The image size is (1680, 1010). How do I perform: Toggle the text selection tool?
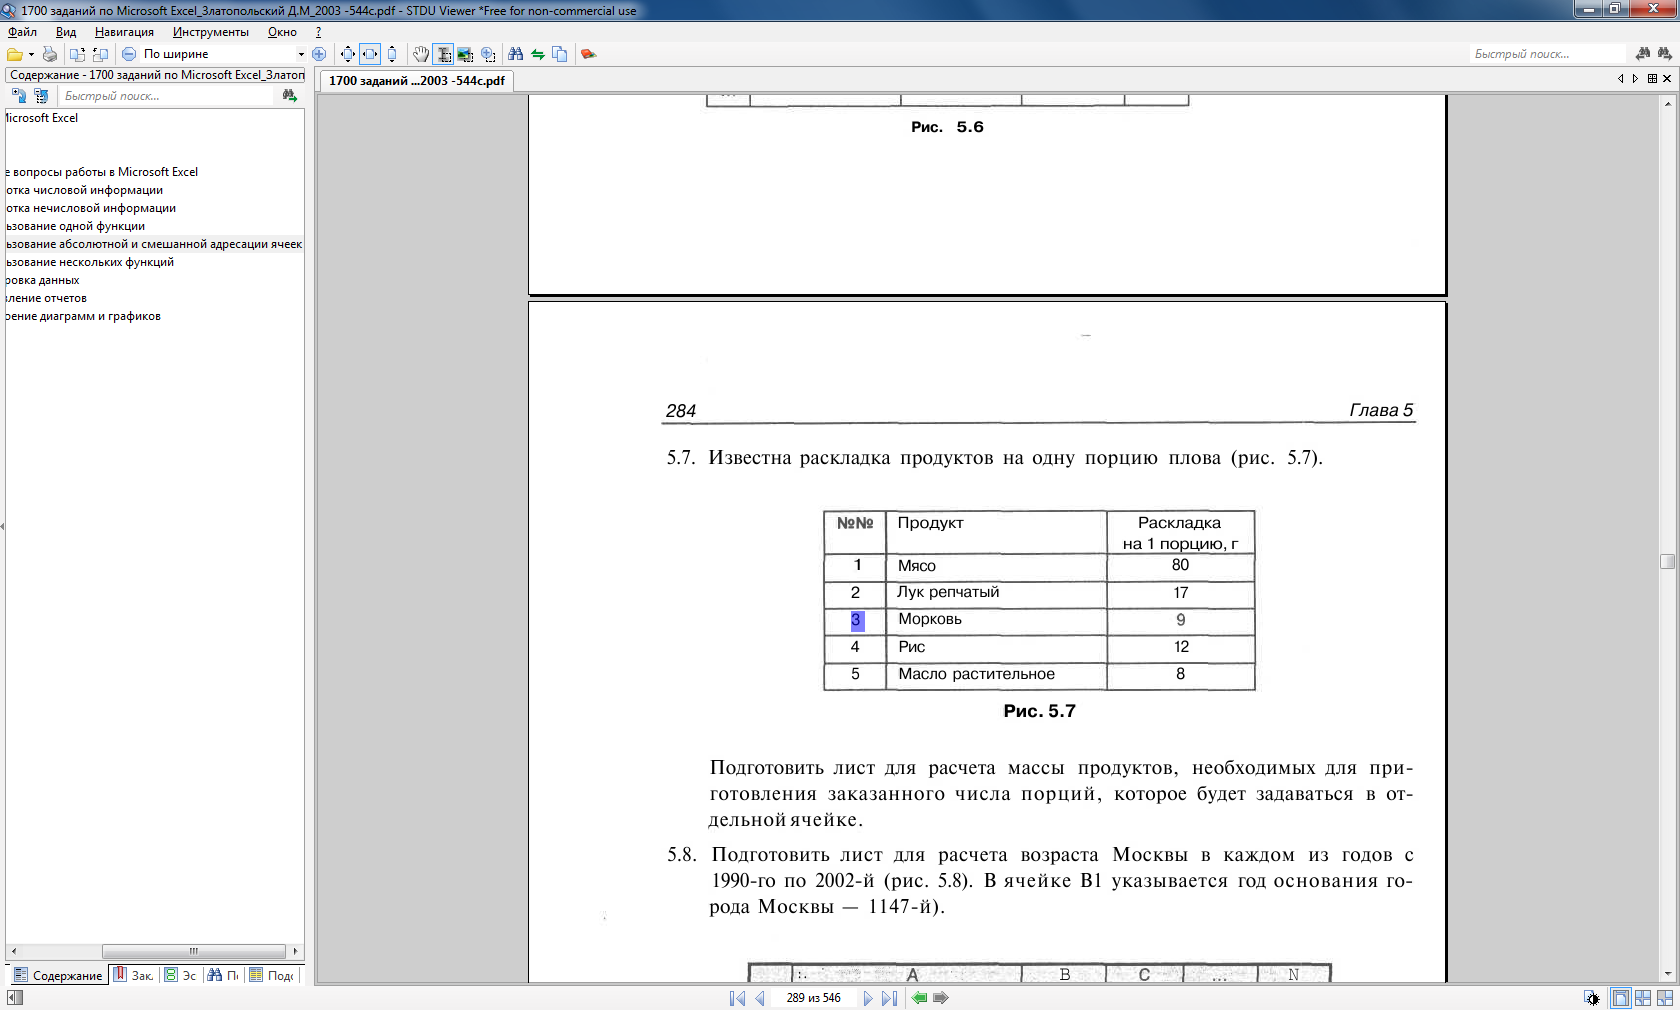tap(444, 54)
